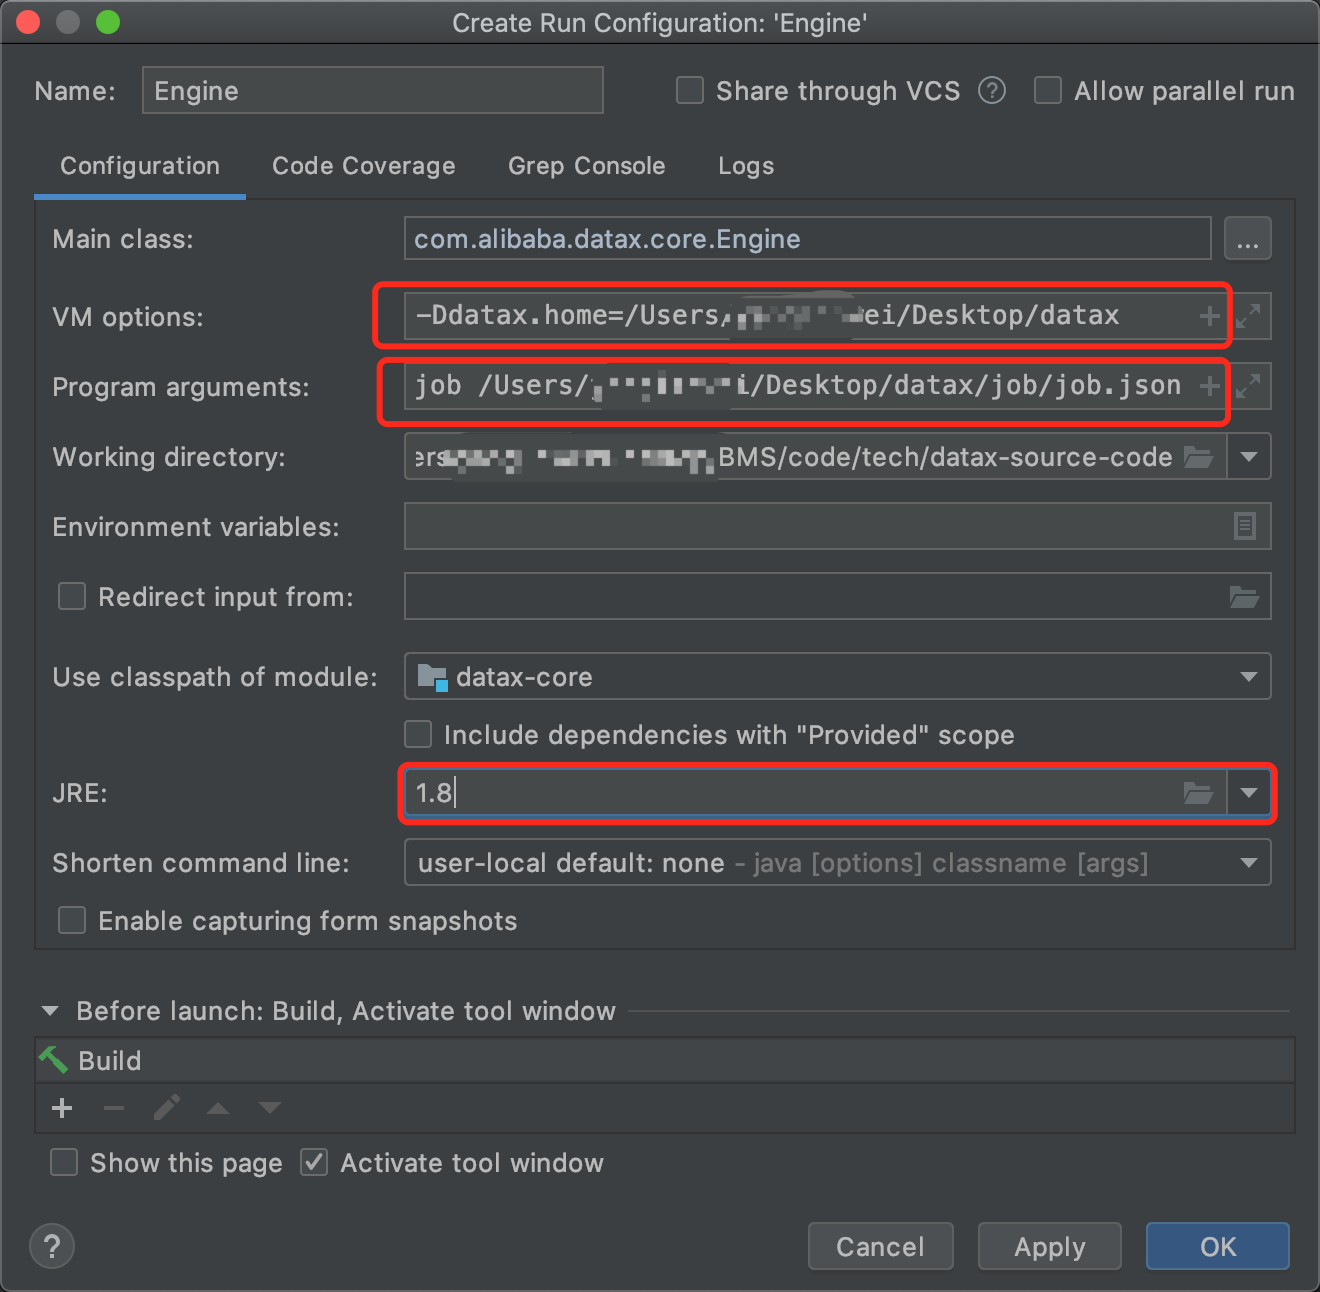Expand VM options field editor
The width and height of the screenshot is (1320, 1292).
coord(1248,317)
